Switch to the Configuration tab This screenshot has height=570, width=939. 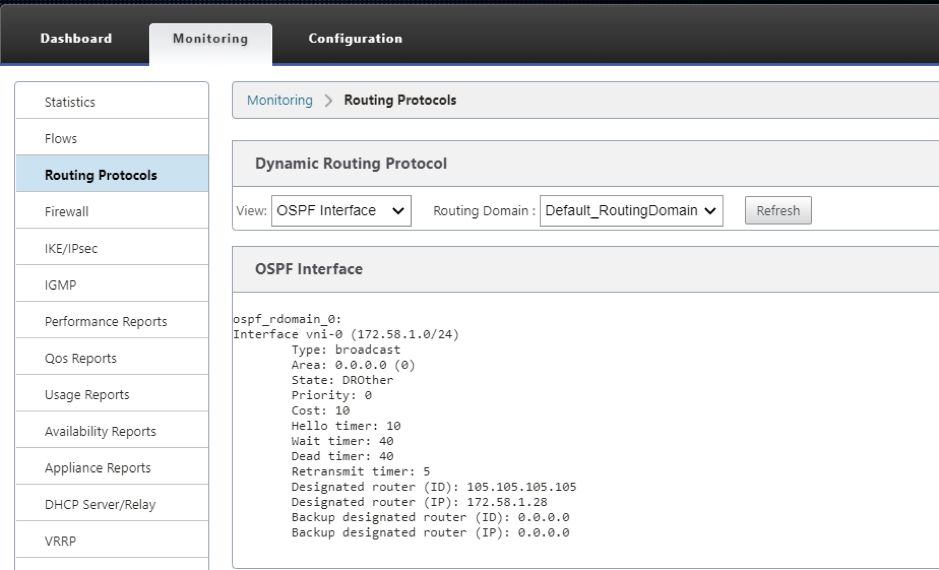[355, 39]
